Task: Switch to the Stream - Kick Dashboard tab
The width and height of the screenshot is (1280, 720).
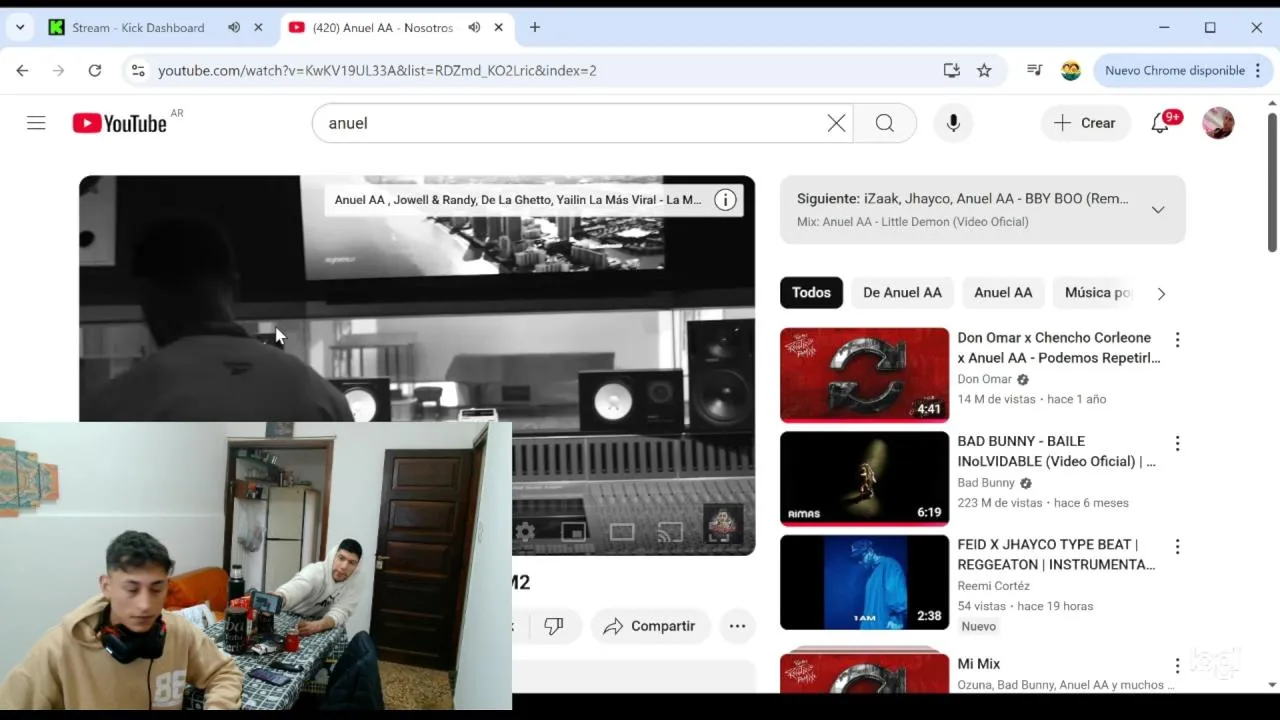Action: (x=138, y=27)
